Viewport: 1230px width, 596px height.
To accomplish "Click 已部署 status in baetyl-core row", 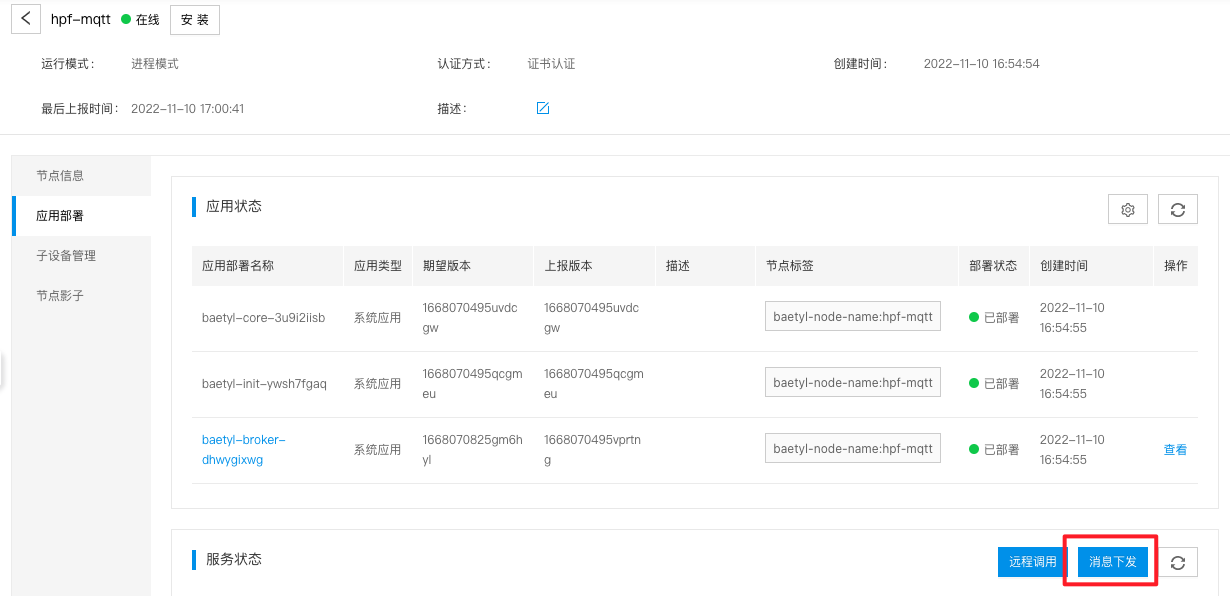I will click(x=994, y=318).
